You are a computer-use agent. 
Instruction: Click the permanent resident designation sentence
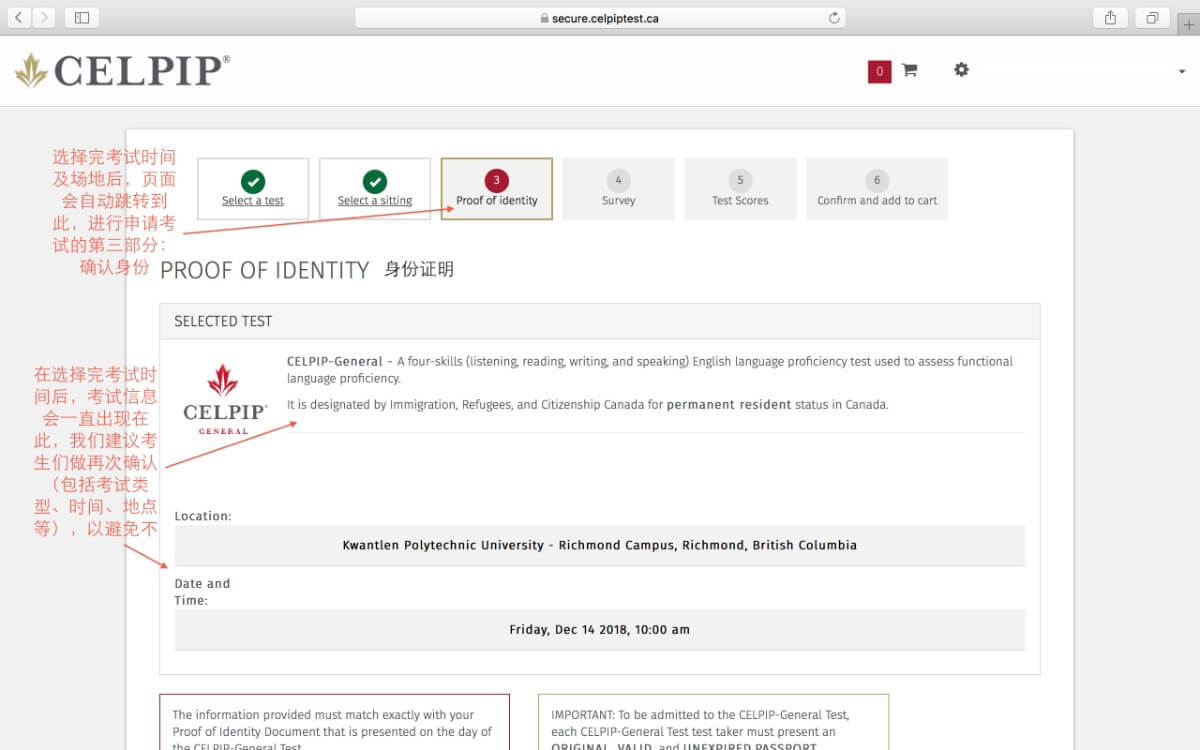588,405
